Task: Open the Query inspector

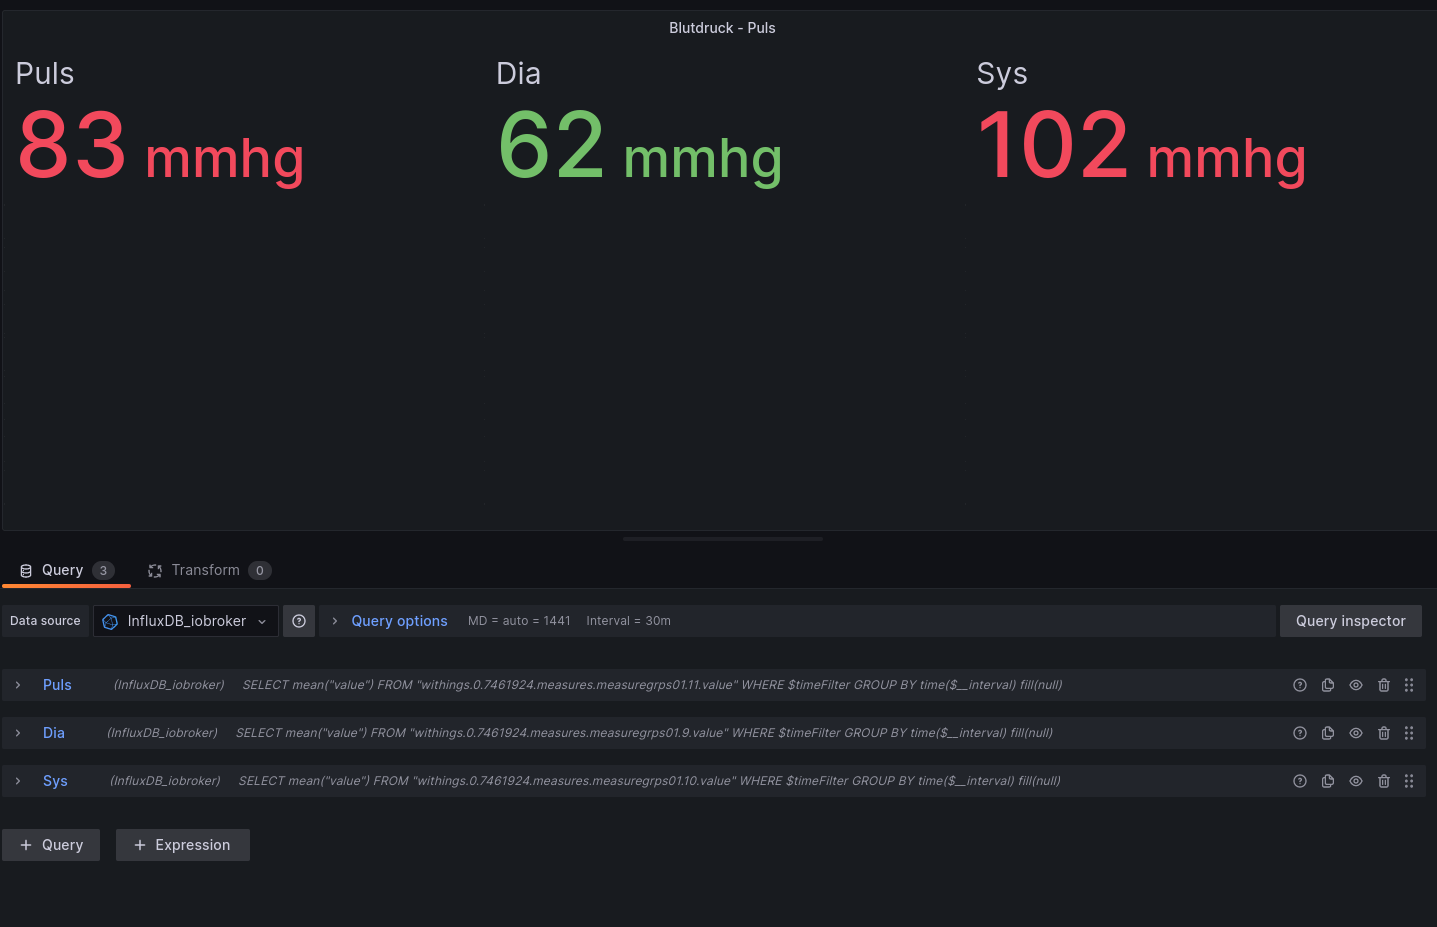Action: (1350, 621)
